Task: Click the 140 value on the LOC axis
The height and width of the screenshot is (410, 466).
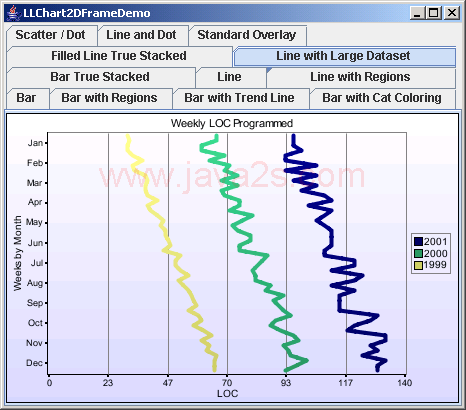Action: 405,383
